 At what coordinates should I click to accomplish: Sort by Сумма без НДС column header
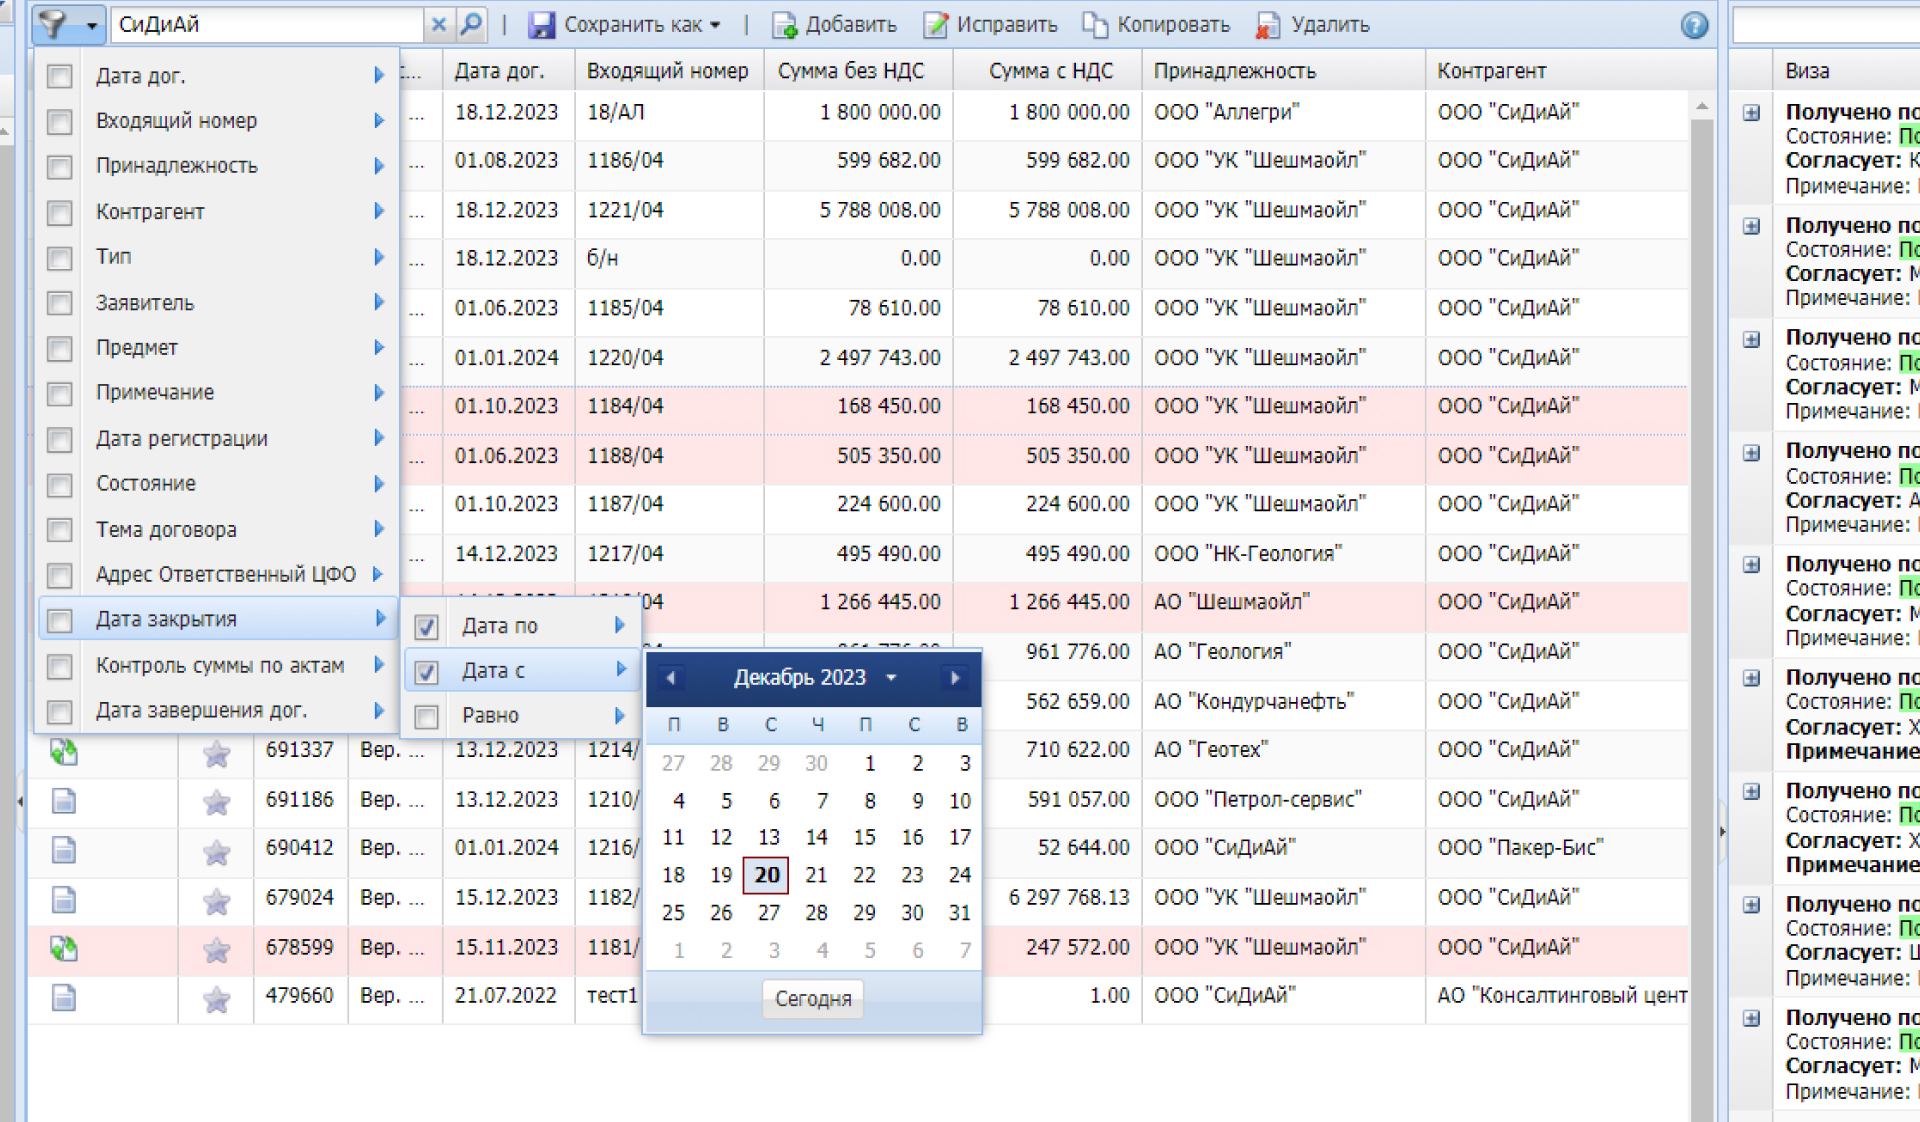[x=858, y=71]
